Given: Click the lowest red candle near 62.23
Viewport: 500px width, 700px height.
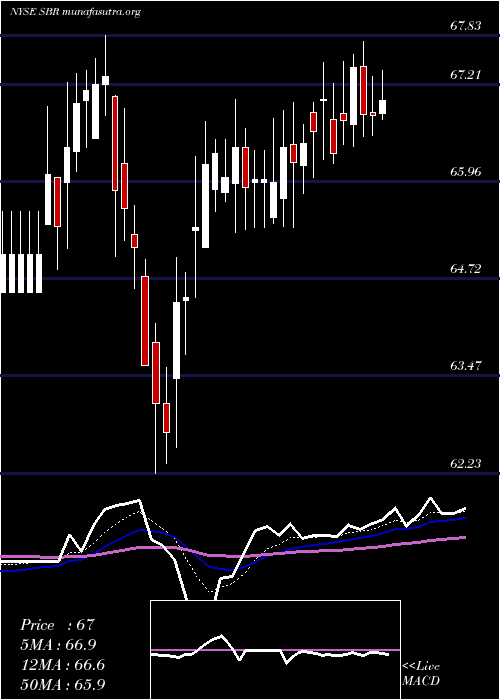Looking at the screenshot, I should (167, 418).
